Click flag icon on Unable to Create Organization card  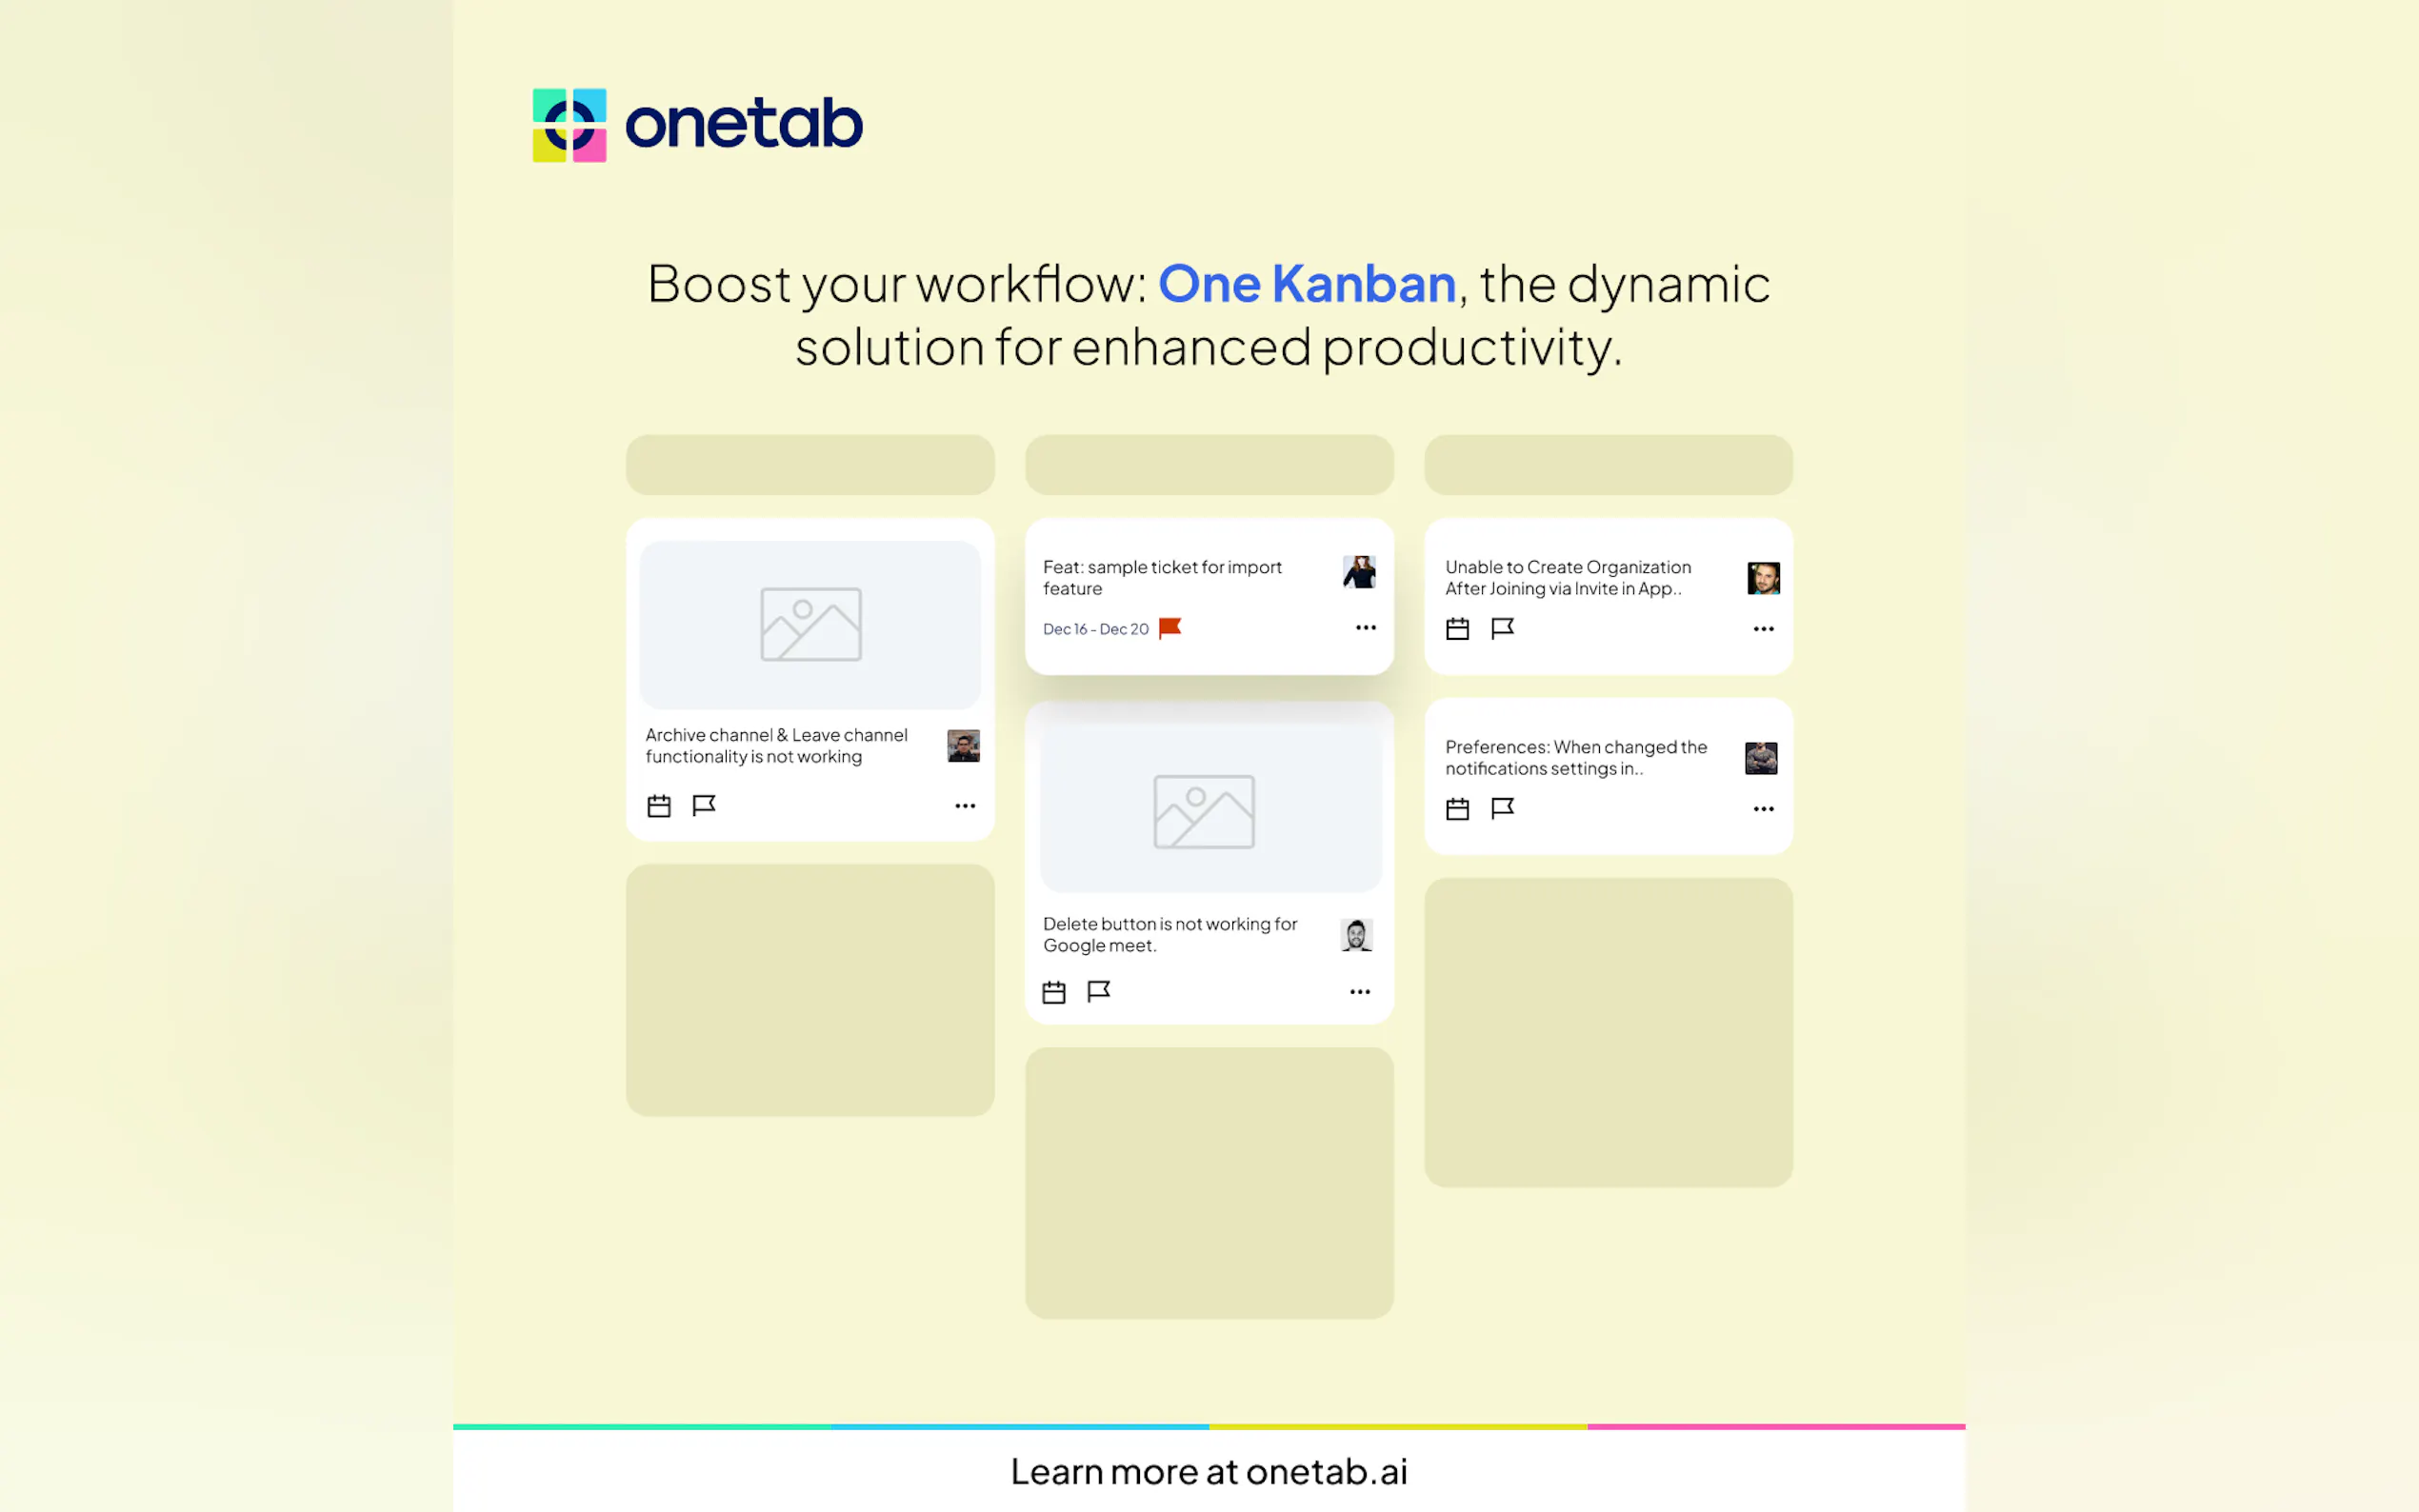pos(1502,628)
